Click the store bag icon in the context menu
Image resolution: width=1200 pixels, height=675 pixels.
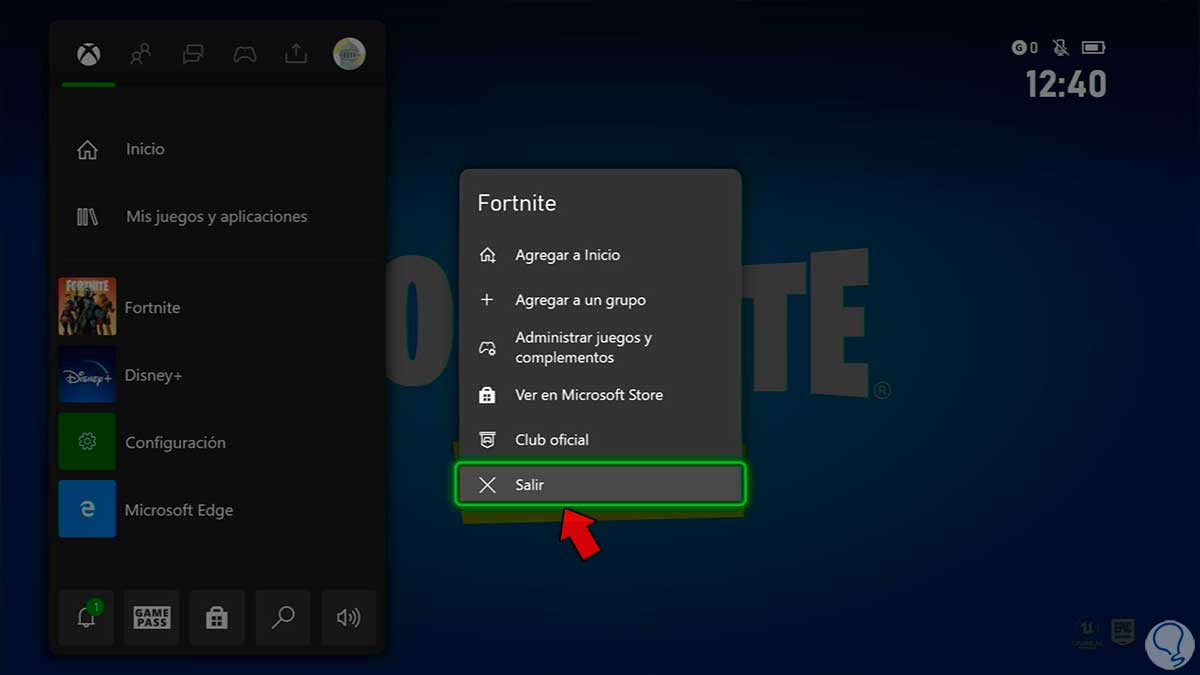487,395
